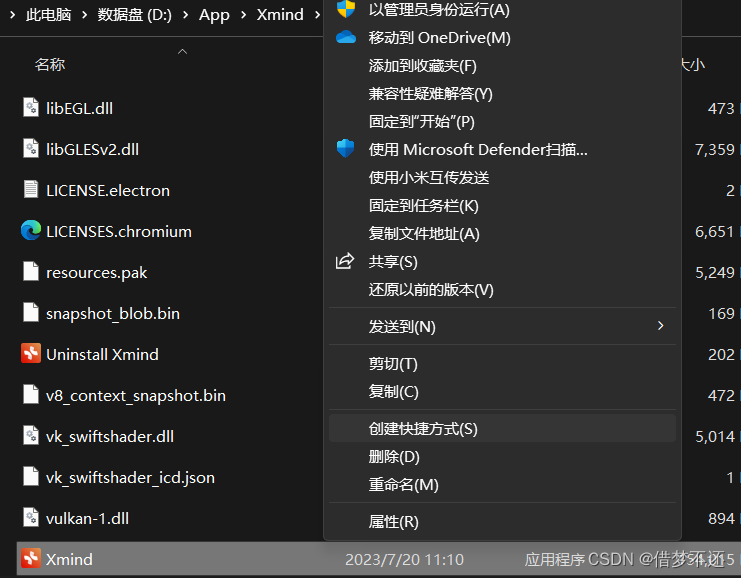The width and height of the screenshot is (741, 578).
Task: Select LICENSE.electron file name
Action: pyautogui.click(x=108, y=190)
